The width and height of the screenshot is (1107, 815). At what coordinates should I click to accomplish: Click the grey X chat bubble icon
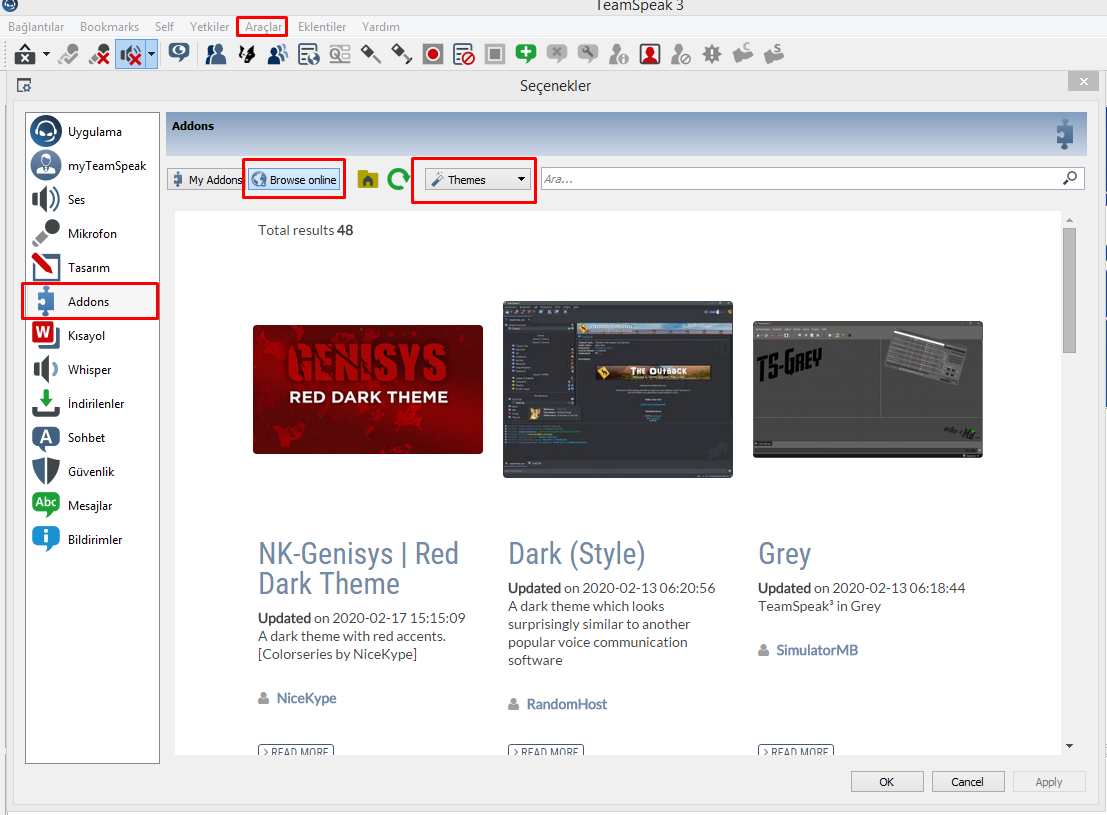coord(557,54)
